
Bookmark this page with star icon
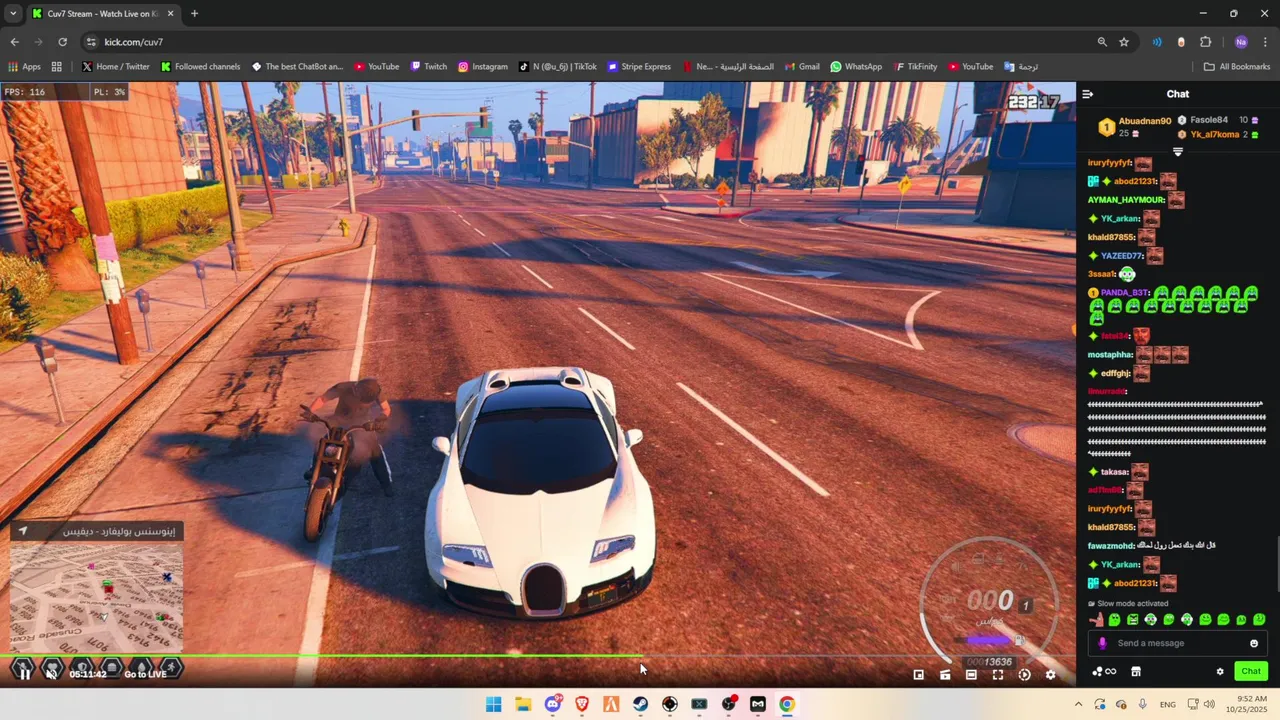click(1124, 42)
